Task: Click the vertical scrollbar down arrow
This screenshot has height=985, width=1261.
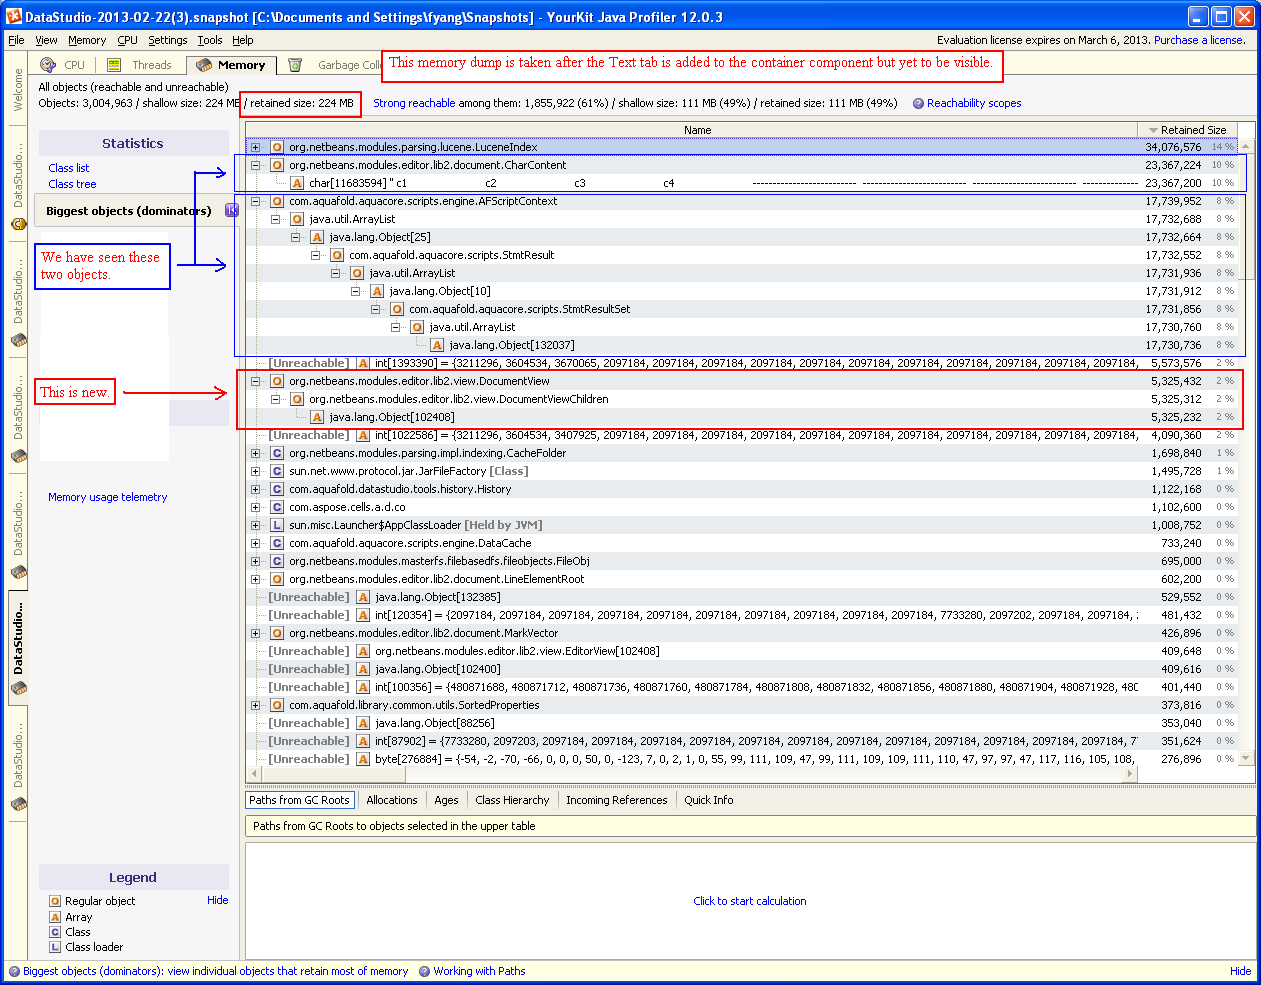Action: [x=1246, y=759]
